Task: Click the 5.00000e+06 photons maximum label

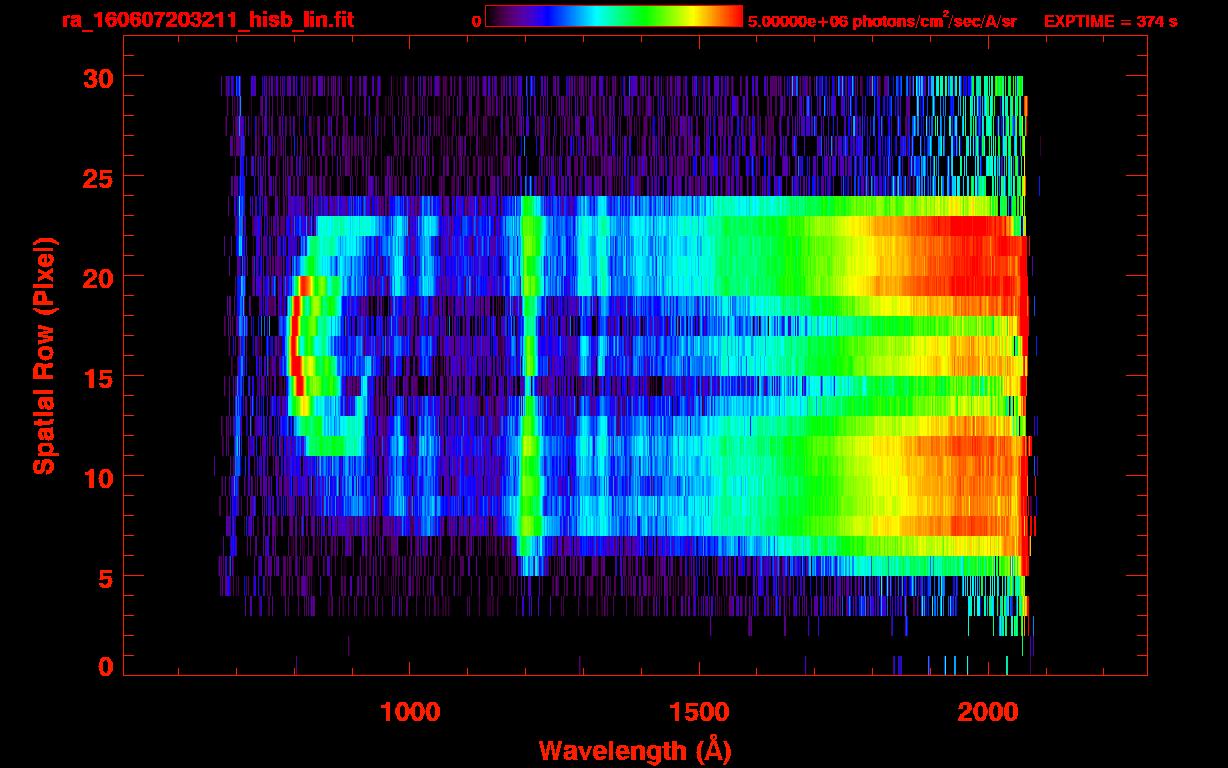Action: (x=881, y=21)
